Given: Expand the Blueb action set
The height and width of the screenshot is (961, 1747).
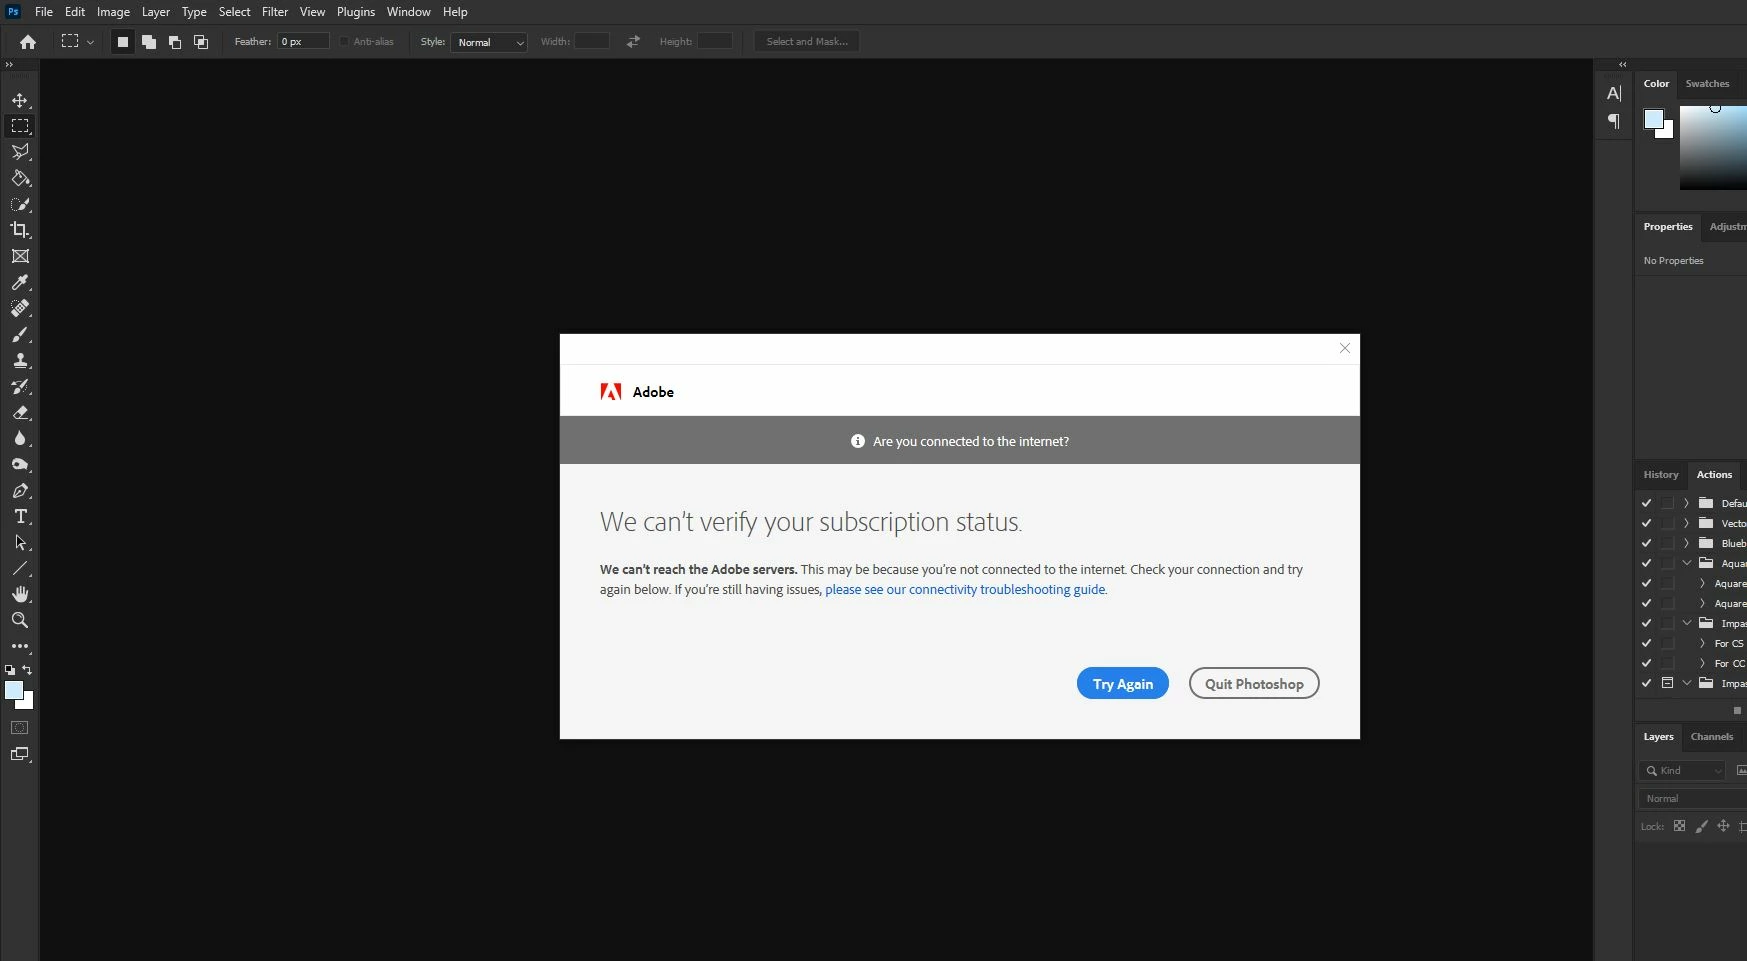Looking at the screenshot, I should coord(1686,543).
